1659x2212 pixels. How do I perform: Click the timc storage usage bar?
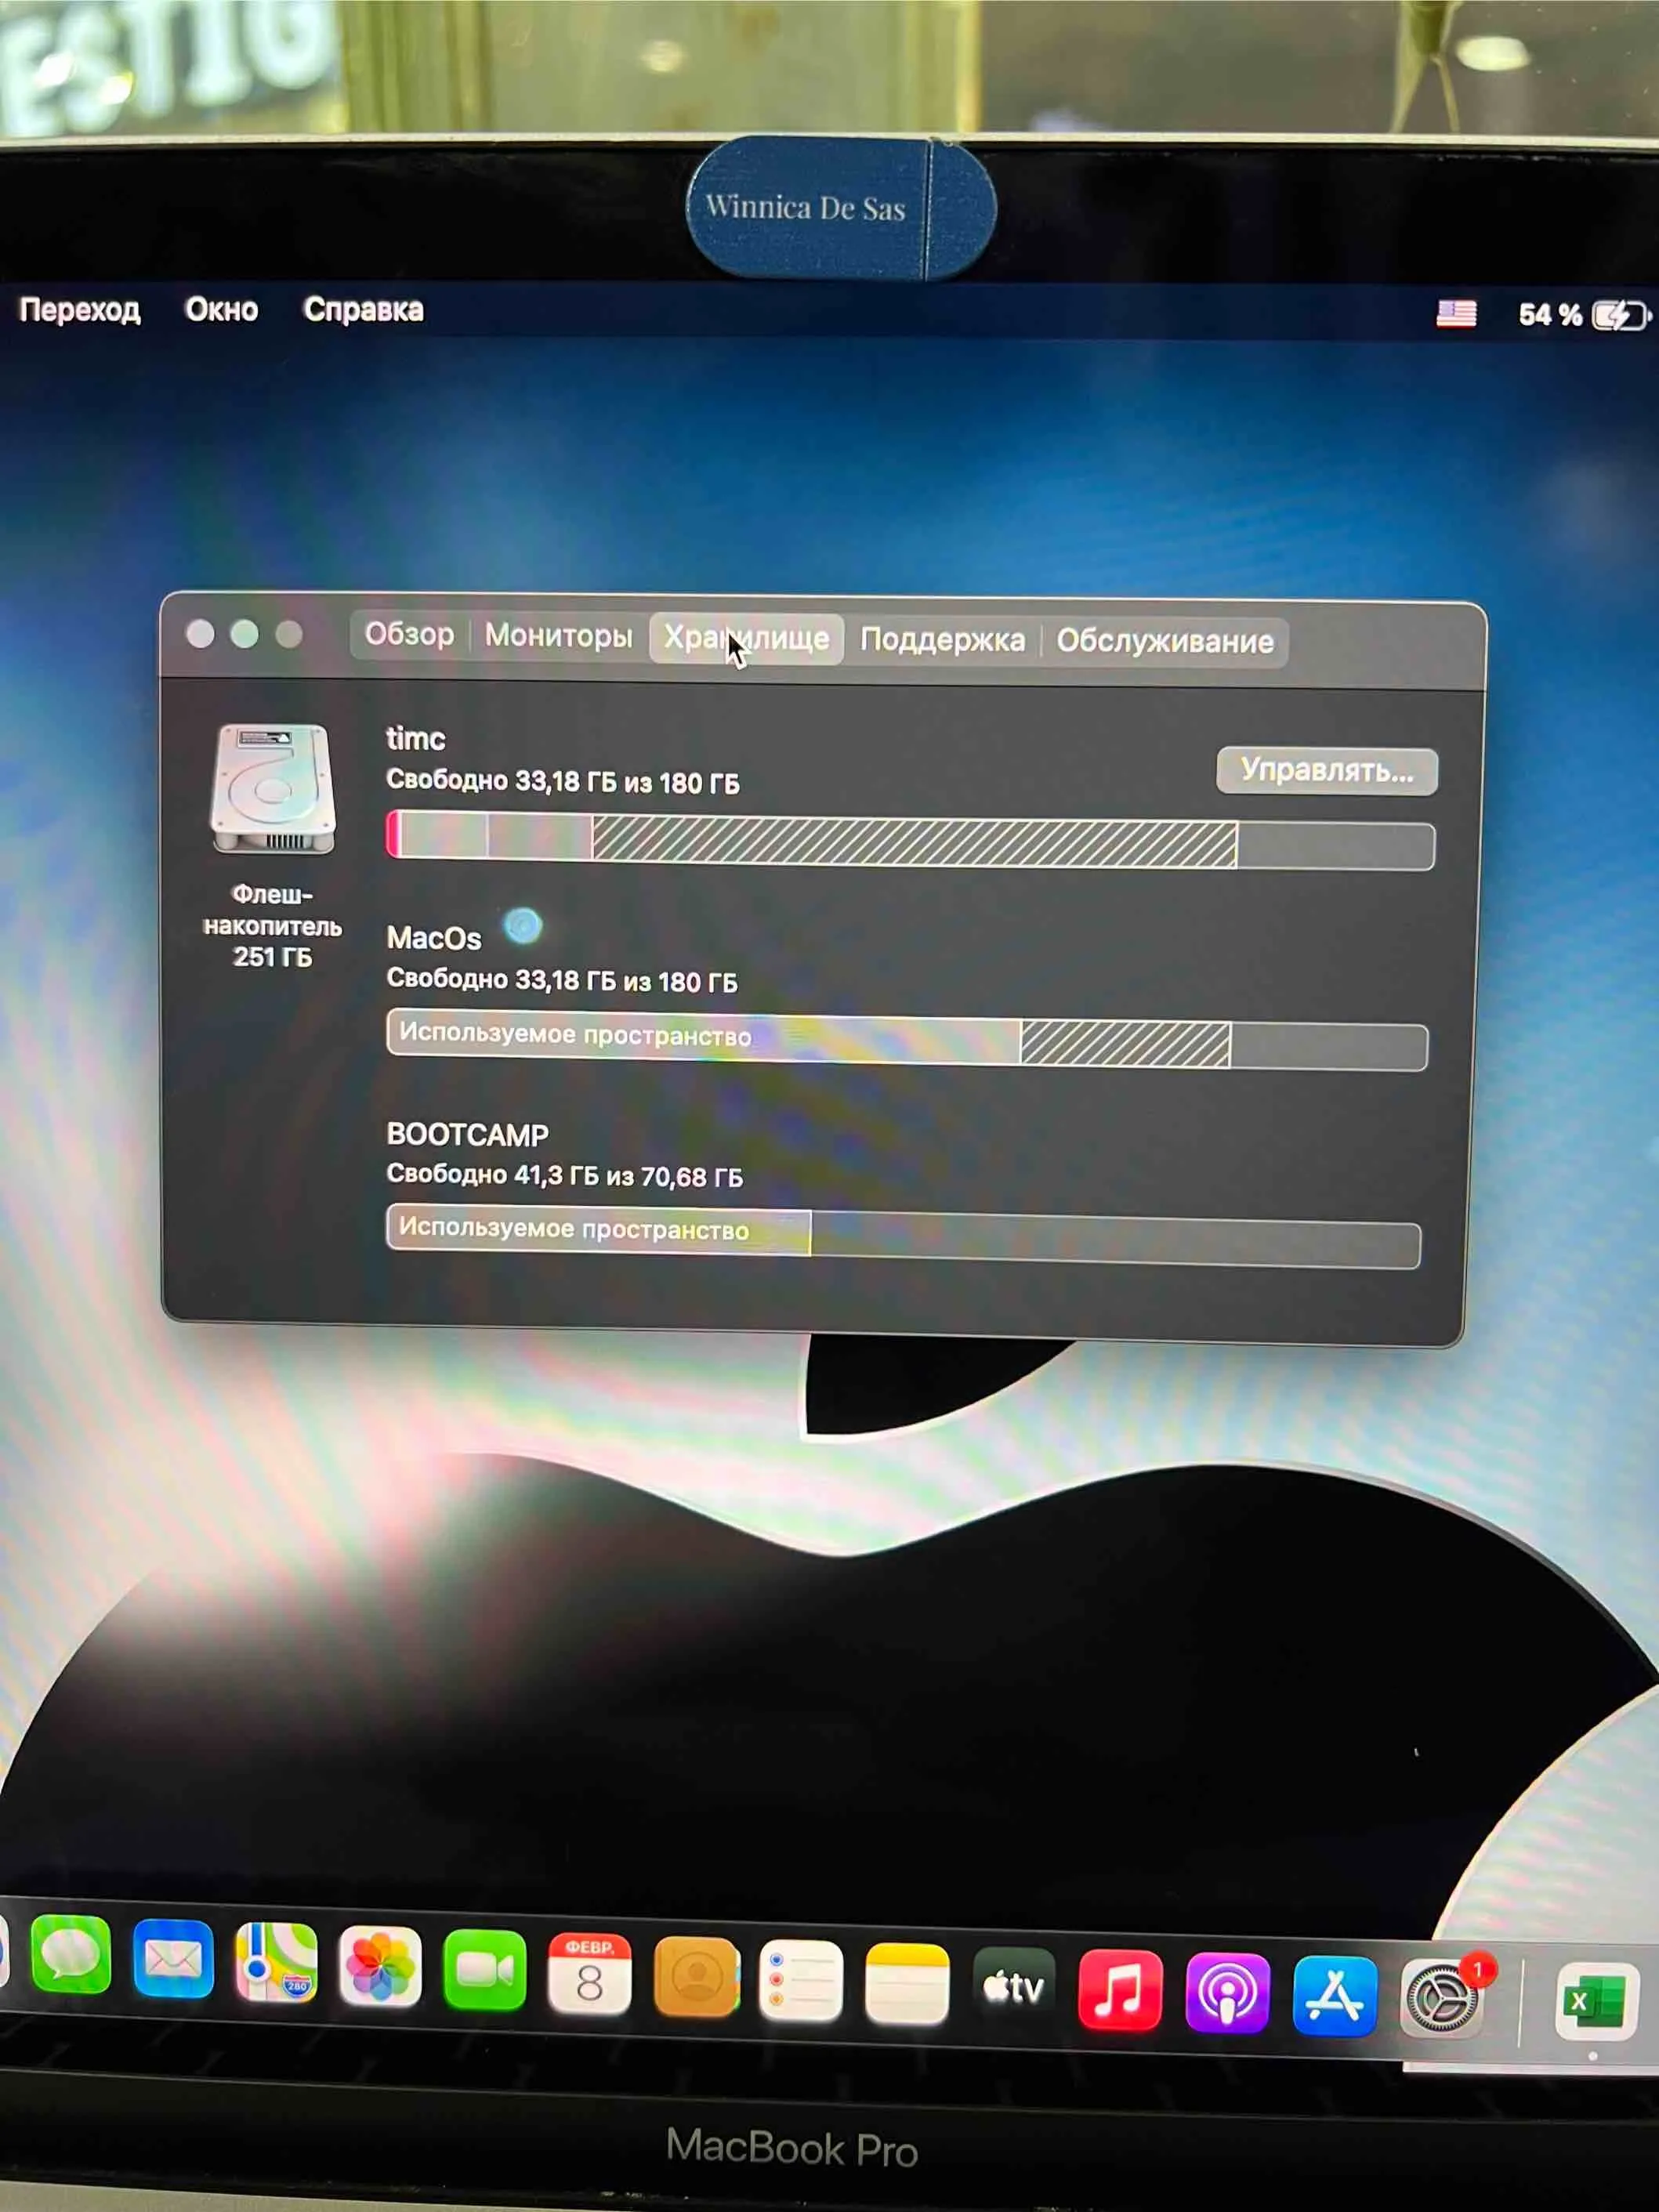click(910, 843)
